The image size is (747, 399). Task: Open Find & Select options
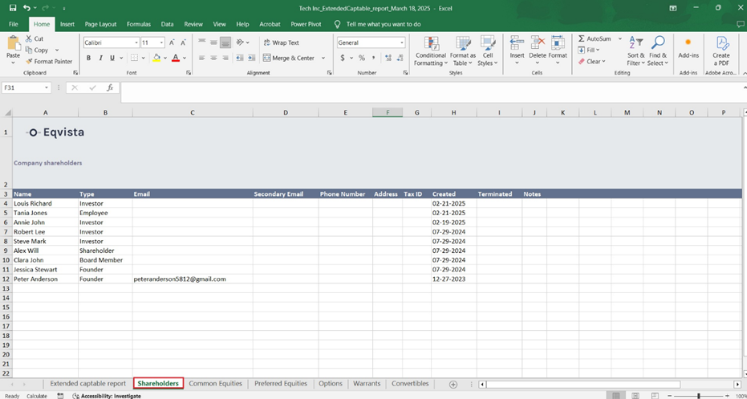pos(657,51)
